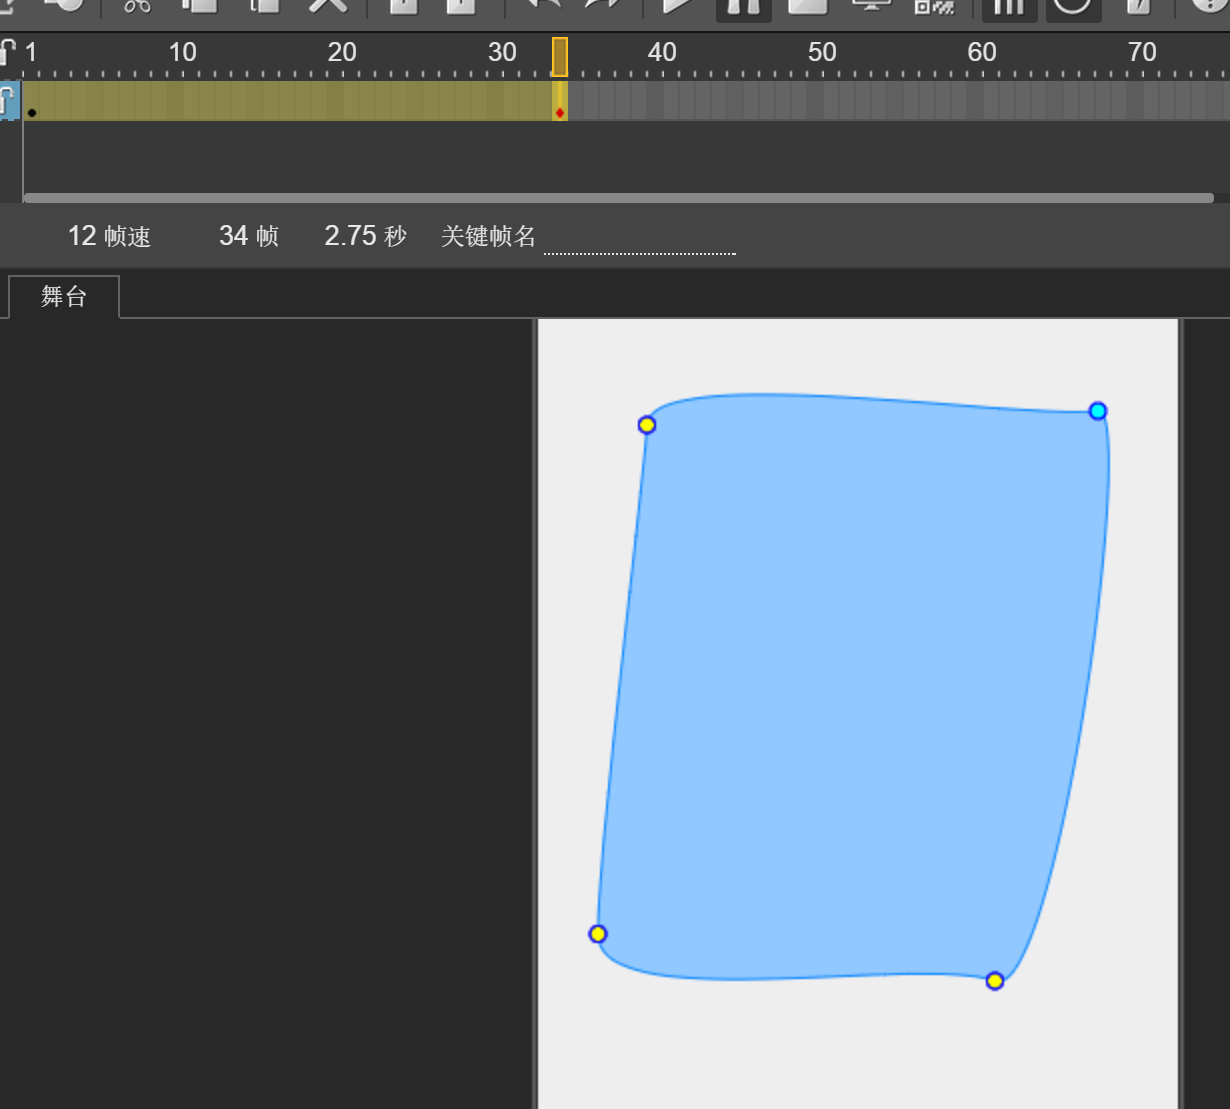Image resolution: width=1230 pixels, height=1109 pixels.
Task: Select the cyan top-right control point
Action: tap(1098, 411)
